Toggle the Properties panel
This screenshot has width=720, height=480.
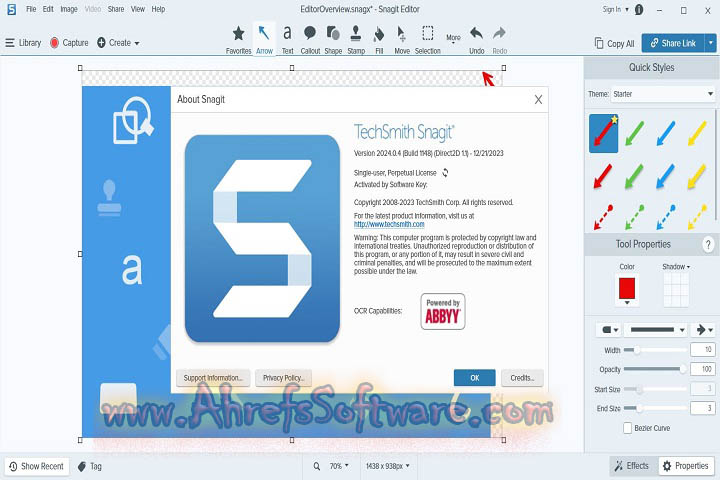pos(685,466)
